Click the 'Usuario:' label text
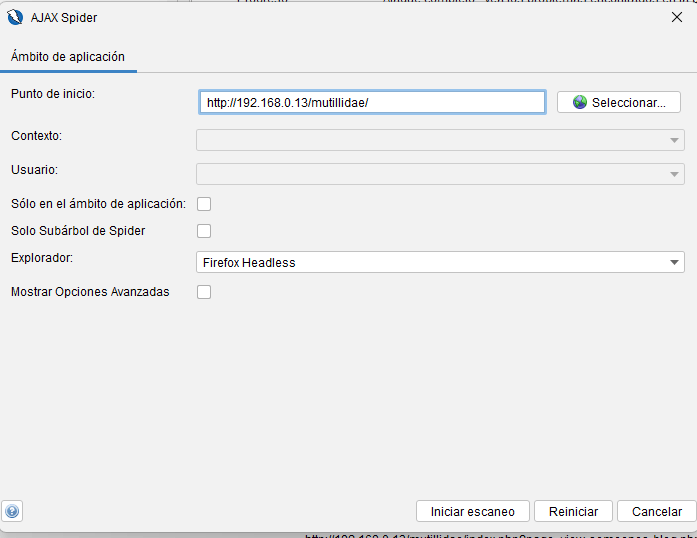697x538 pixels. point(34,169)
